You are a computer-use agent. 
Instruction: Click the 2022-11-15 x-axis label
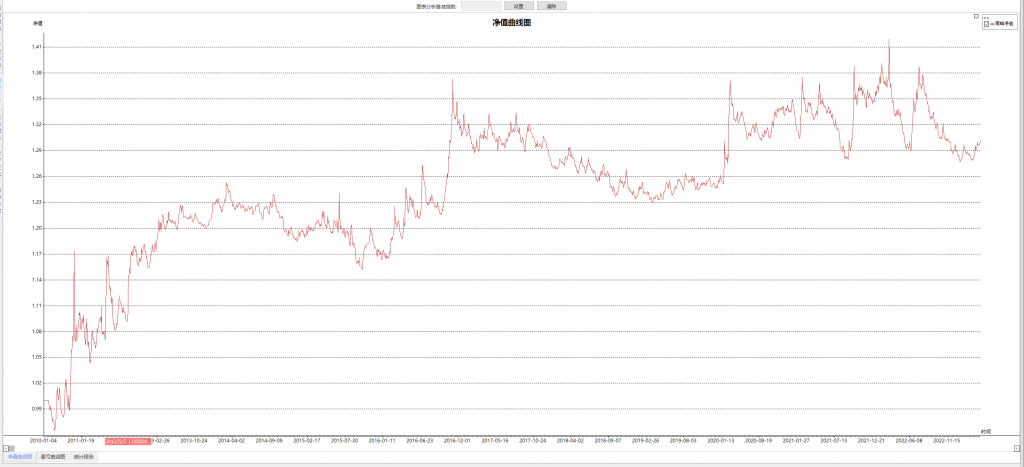click(x=946, y=439)
